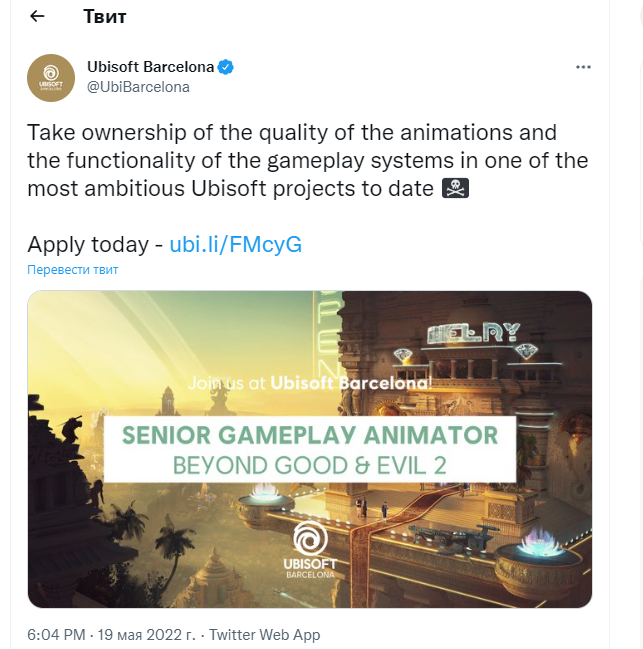Open the Ubisoft Barcelona display name

point(151,68)
